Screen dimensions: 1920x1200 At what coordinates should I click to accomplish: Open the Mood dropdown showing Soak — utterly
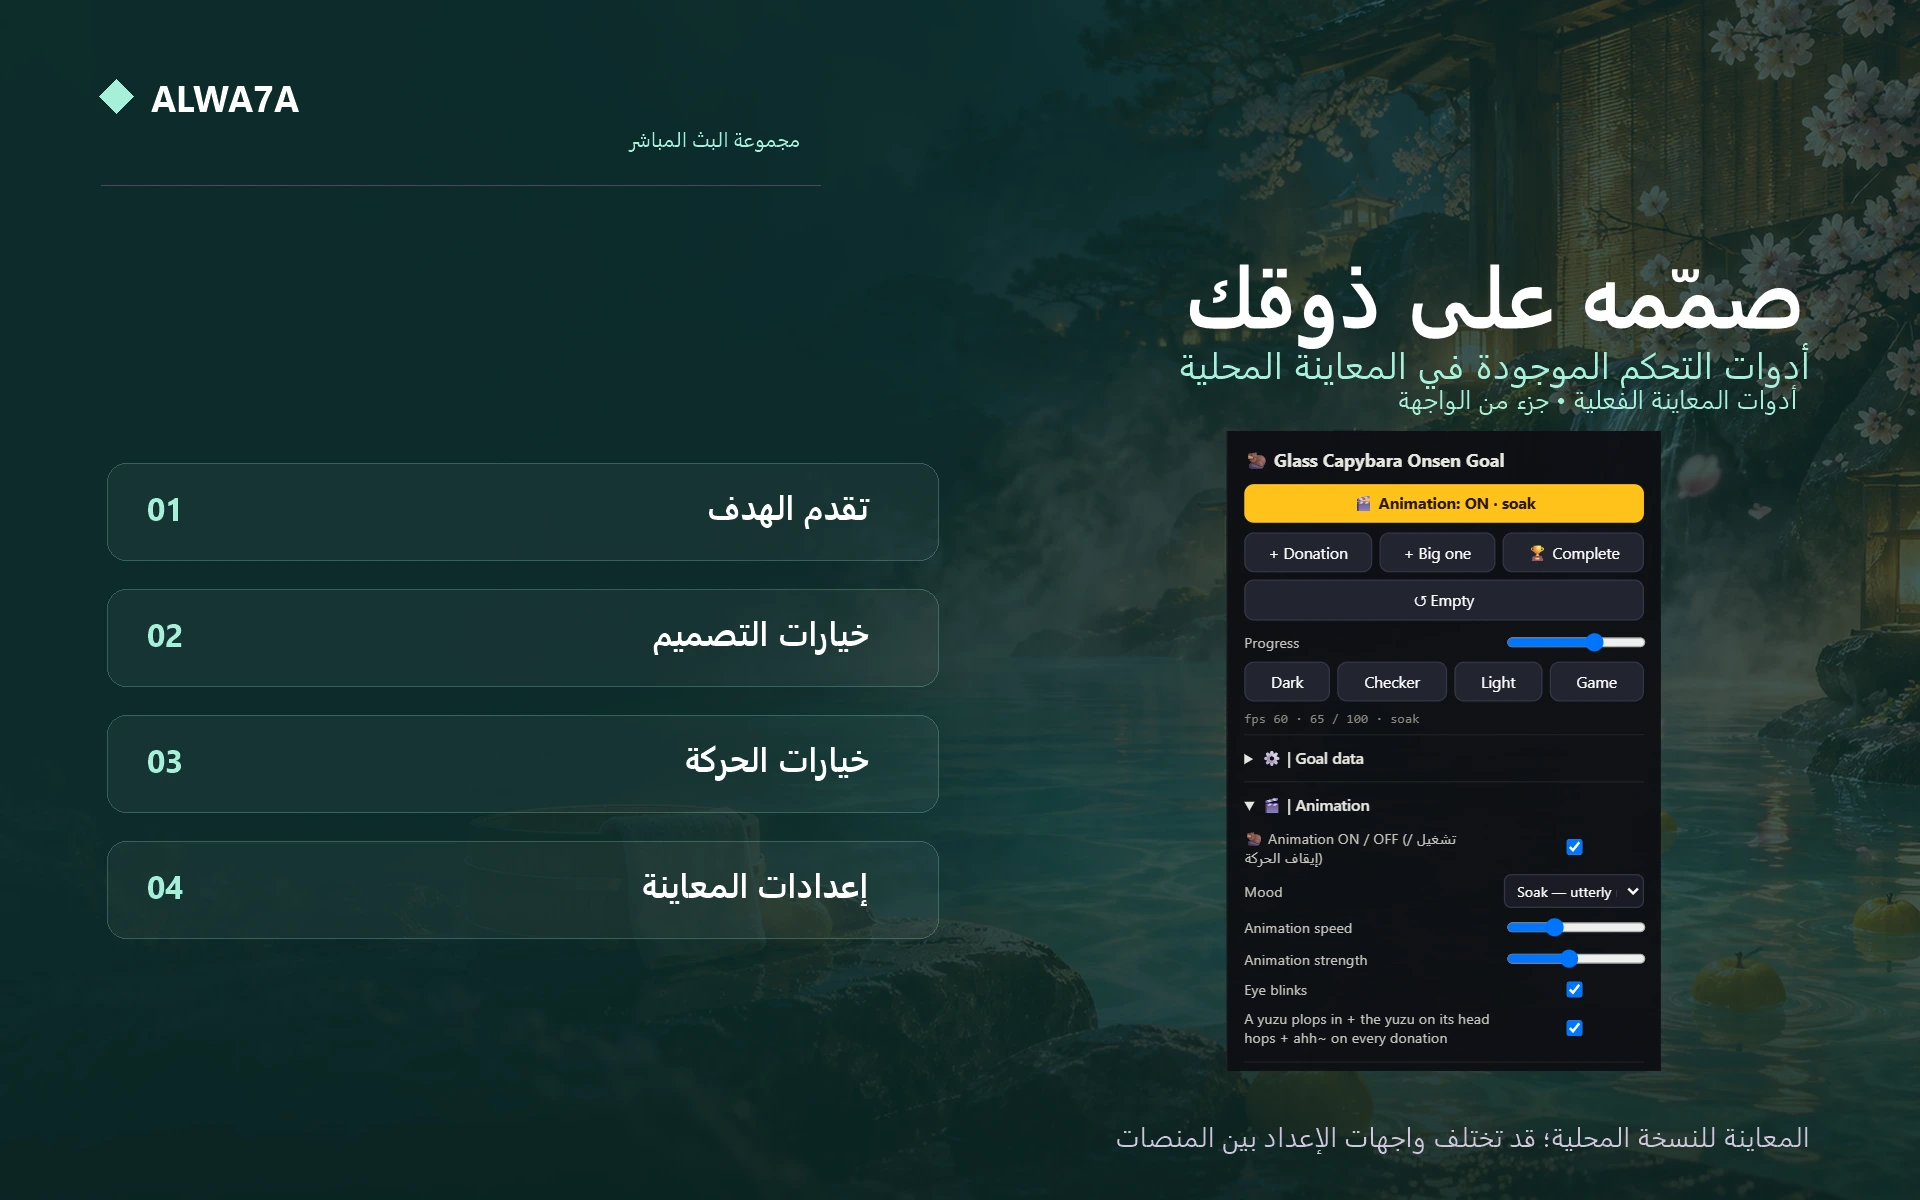coord(1573,892)
